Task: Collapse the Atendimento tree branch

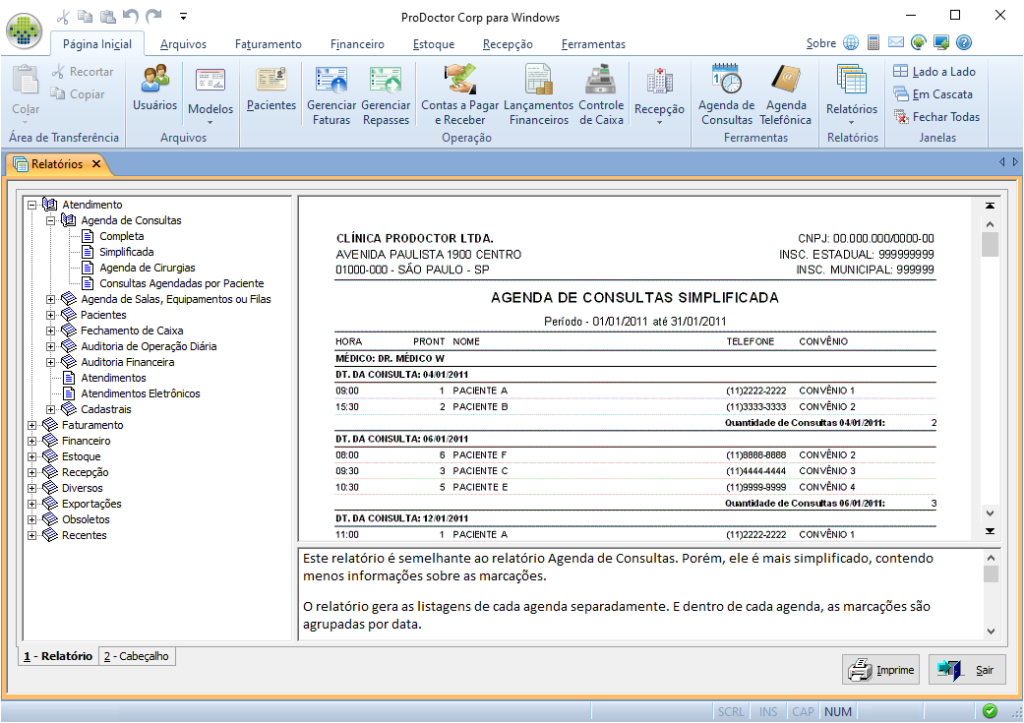Action: point(33,204)
